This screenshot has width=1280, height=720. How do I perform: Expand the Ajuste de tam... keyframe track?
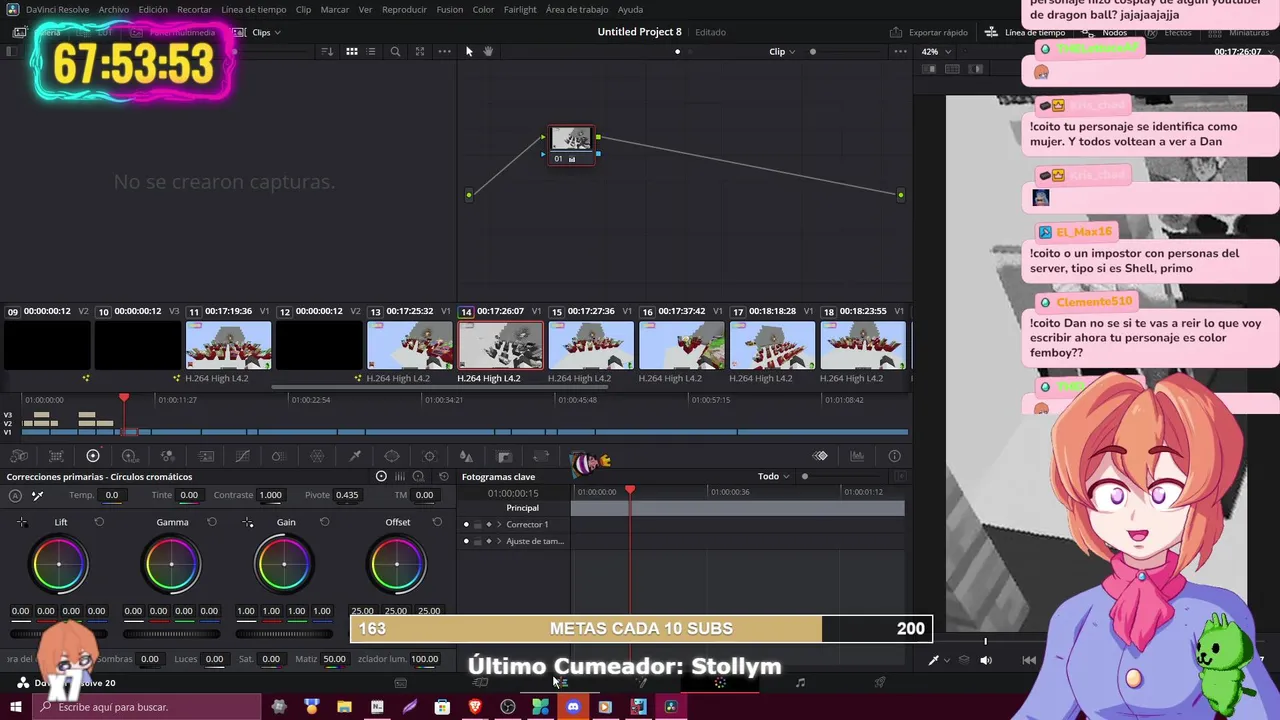click(499, 541)
